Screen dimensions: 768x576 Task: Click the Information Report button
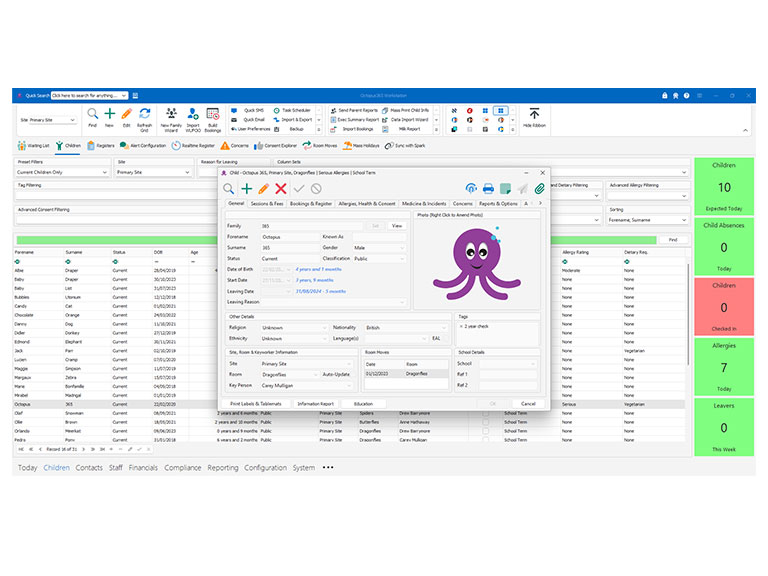315,404
